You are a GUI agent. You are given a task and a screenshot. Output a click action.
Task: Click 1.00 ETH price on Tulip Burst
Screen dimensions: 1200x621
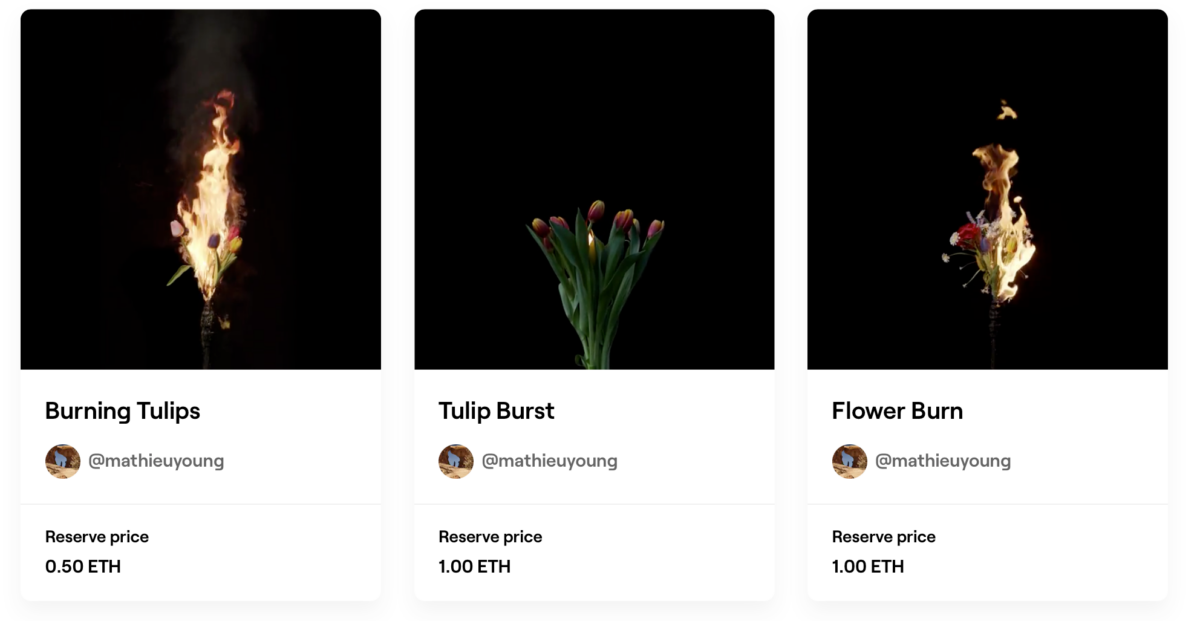click(x=474, y=566)
